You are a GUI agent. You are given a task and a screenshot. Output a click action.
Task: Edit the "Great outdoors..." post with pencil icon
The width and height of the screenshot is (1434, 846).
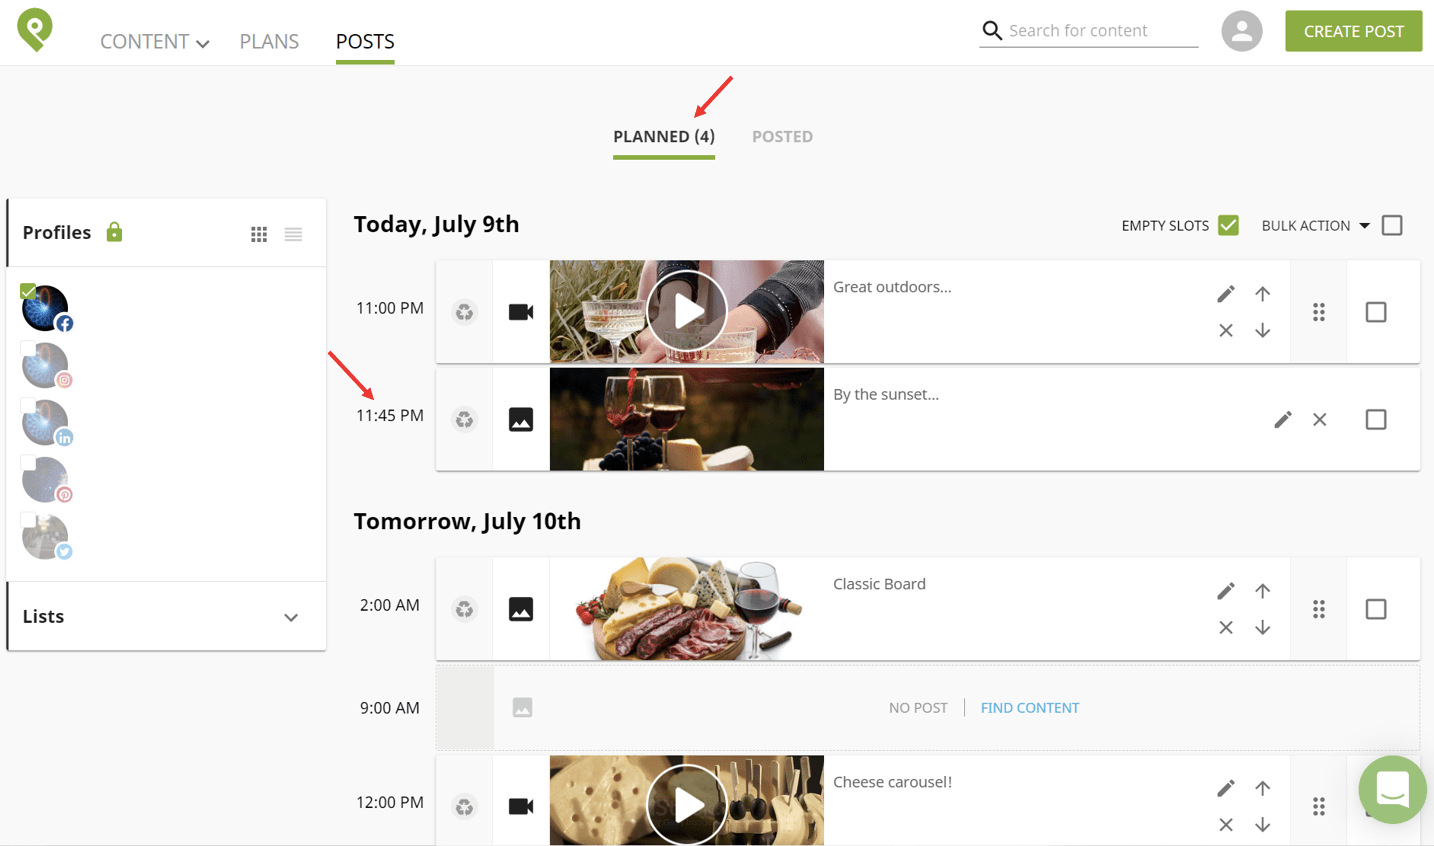(1226, 294)
